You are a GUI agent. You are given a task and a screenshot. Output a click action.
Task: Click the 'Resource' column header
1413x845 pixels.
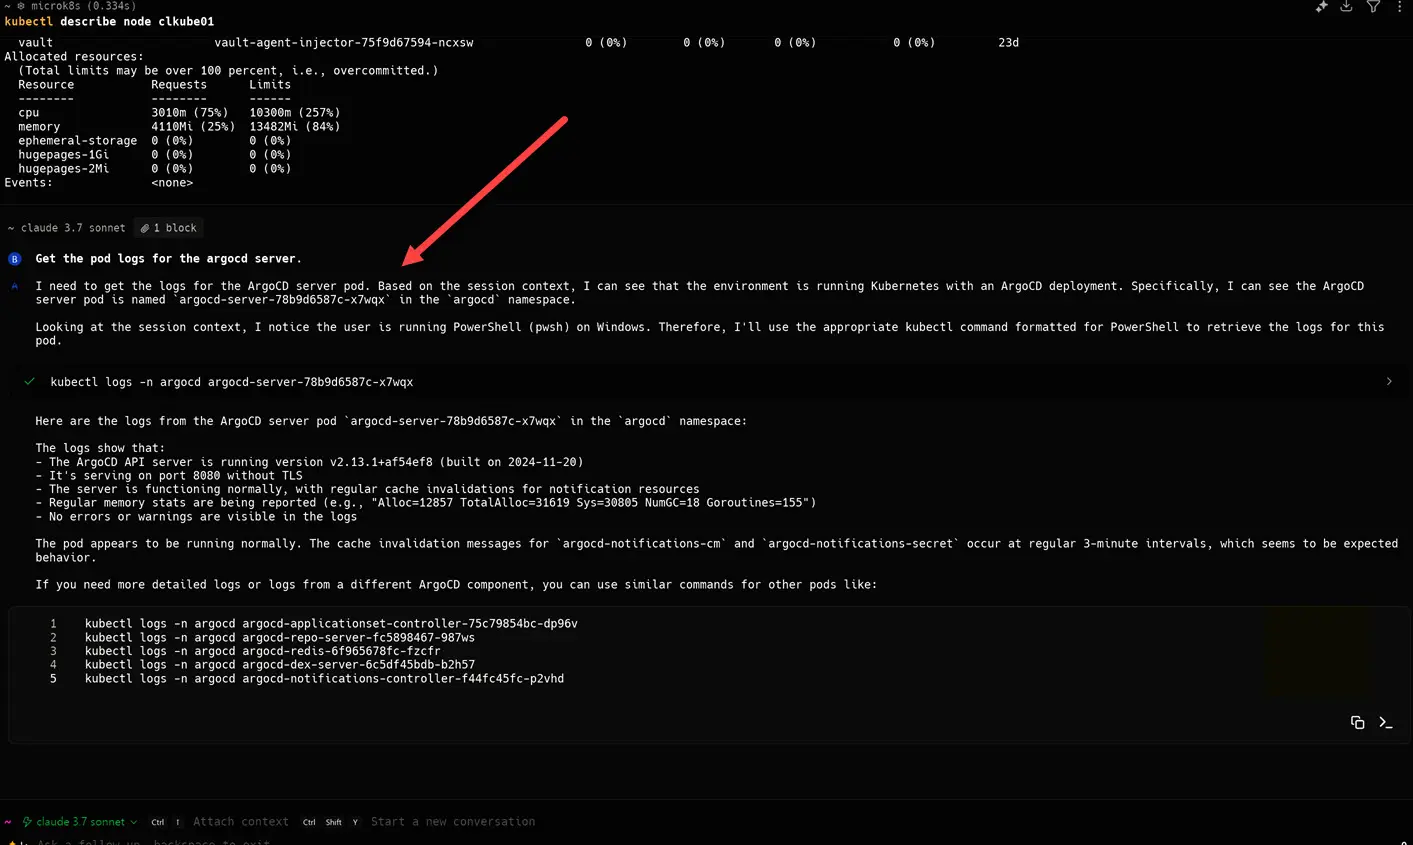[x=46, y=85]
